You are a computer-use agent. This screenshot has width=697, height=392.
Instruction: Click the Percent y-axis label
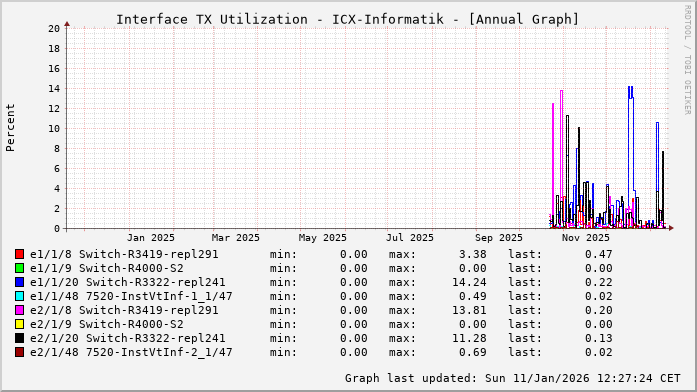click(x=10, y=128)
